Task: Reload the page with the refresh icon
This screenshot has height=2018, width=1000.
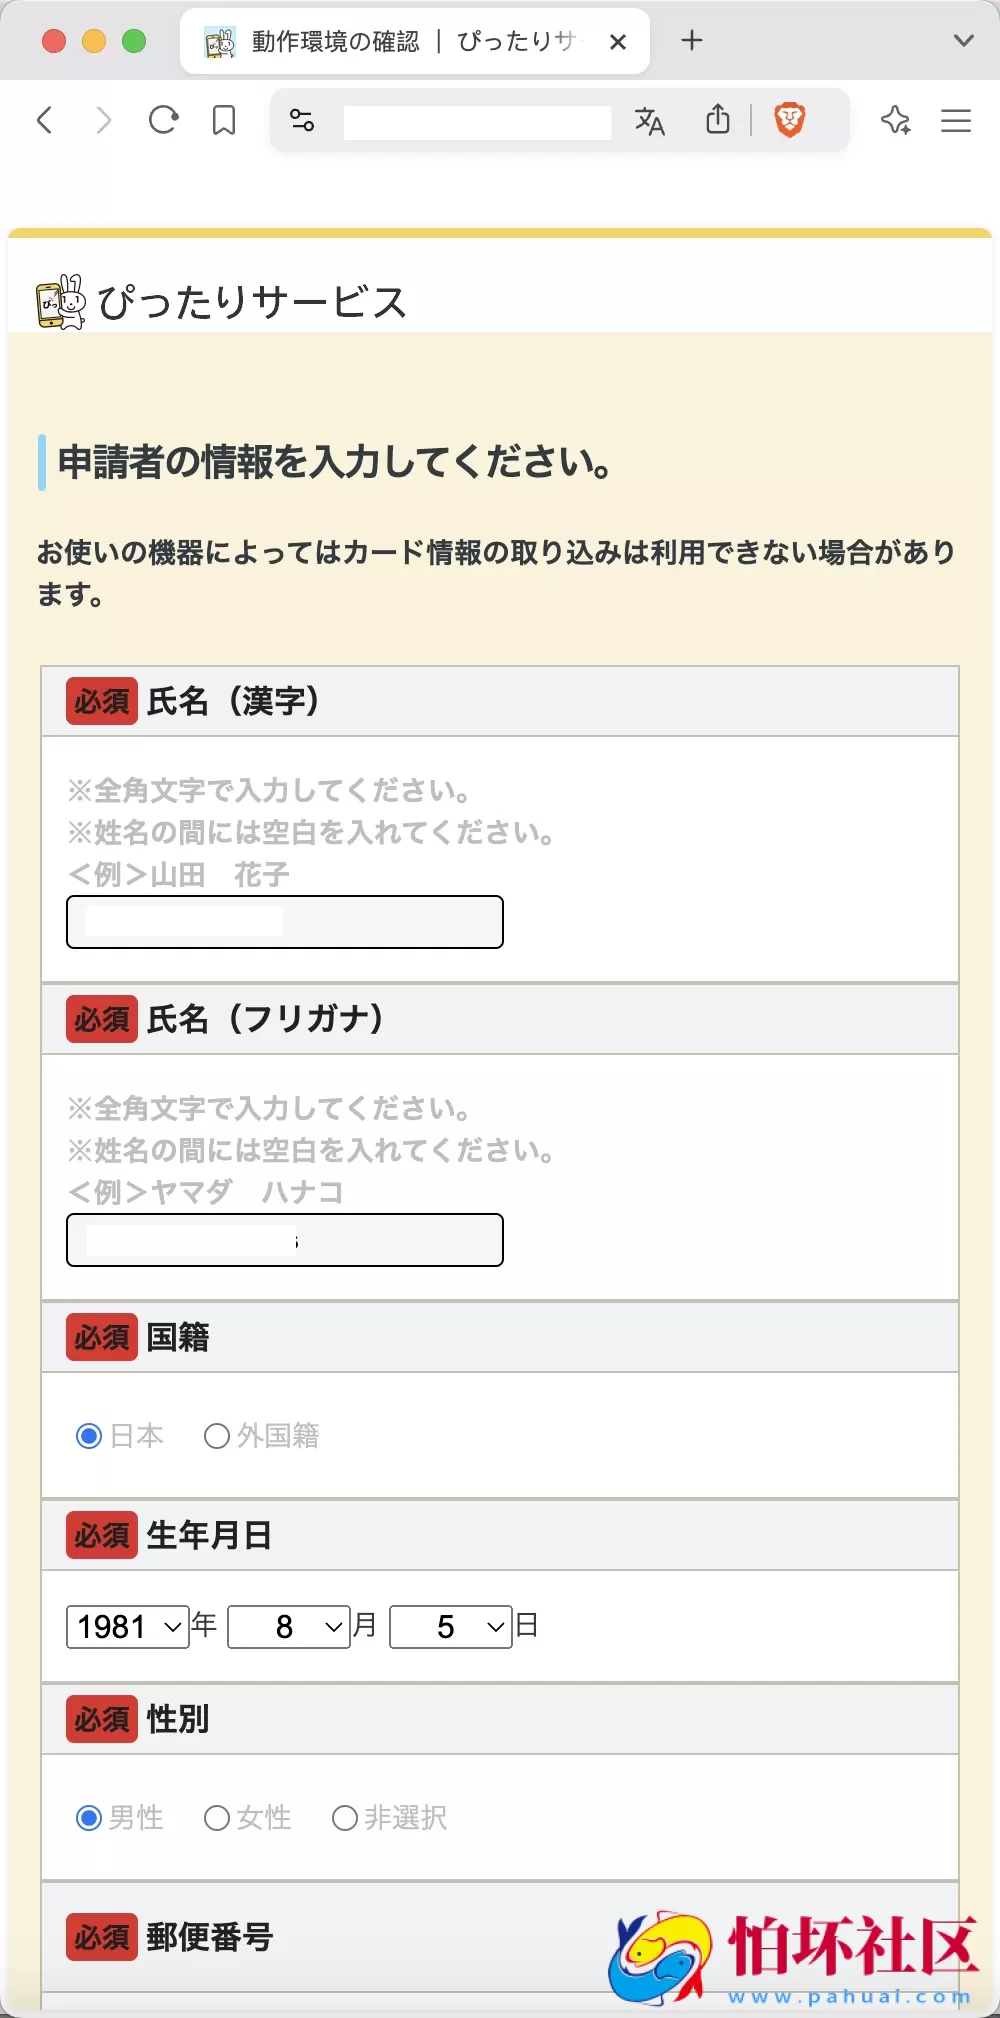Action: click(163, 120)
